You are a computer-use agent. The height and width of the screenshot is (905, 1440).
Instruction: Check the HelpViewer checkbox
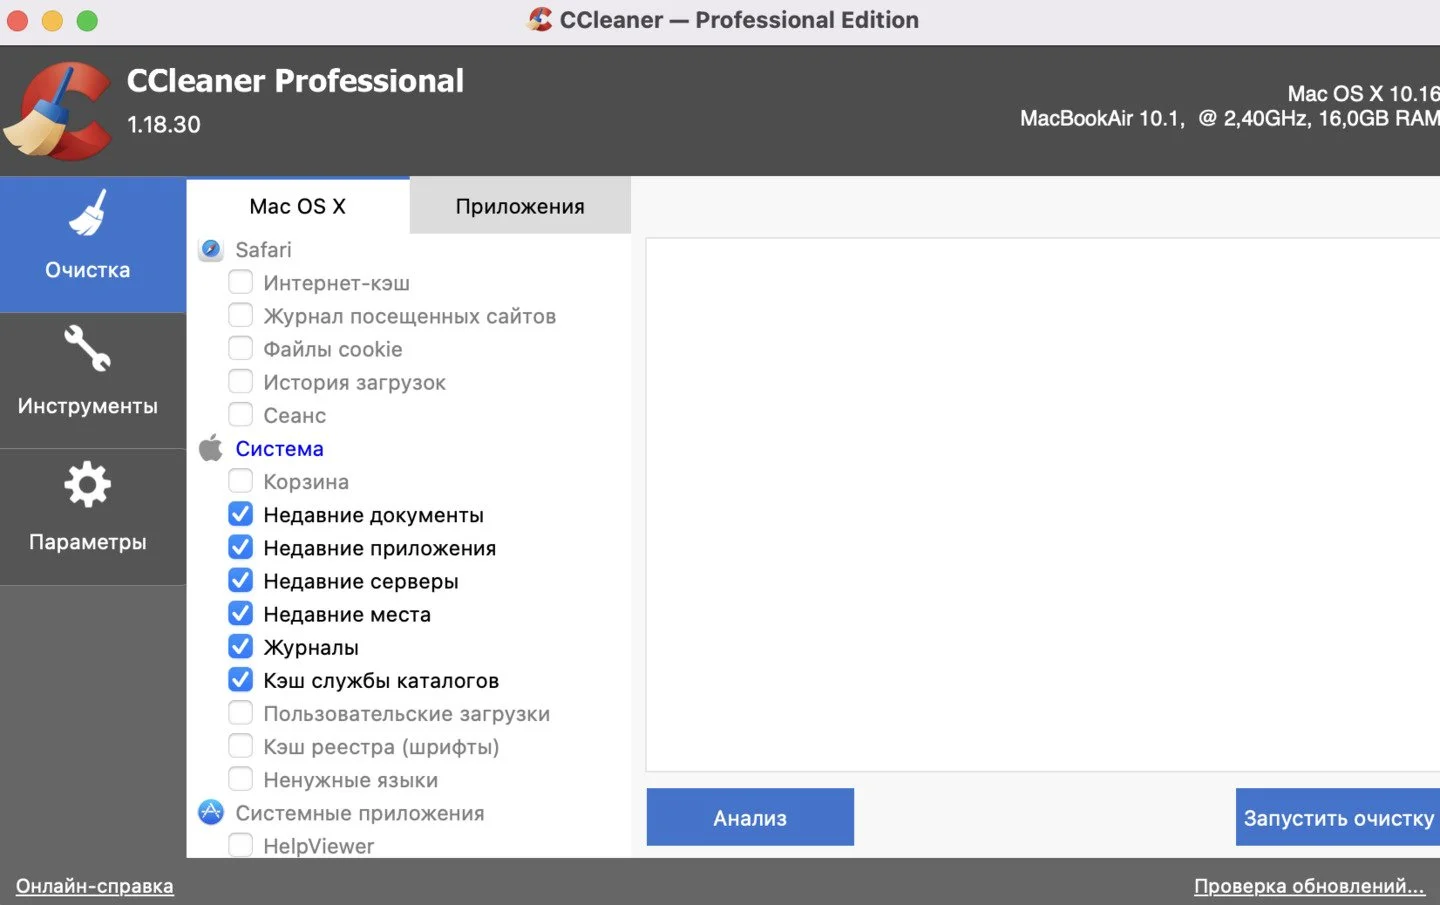point(240,845)
